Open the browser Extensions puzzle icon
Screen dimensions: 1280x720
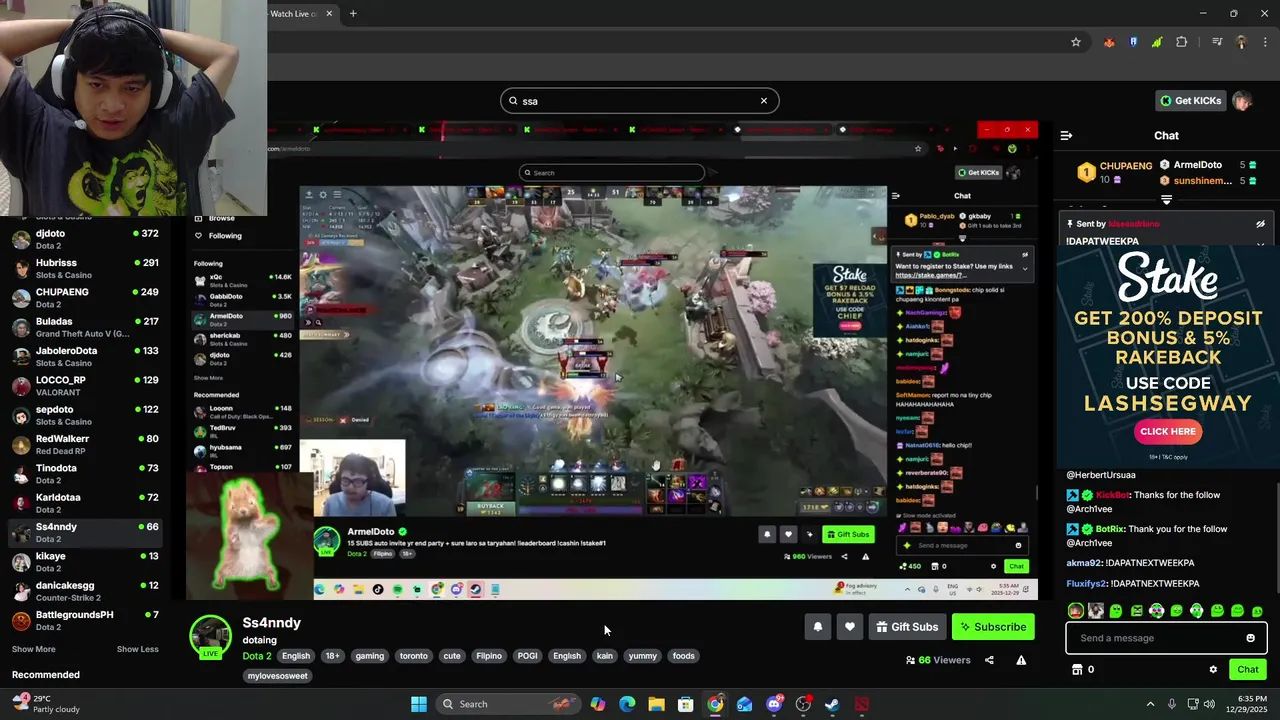[x=1182, y=42]
